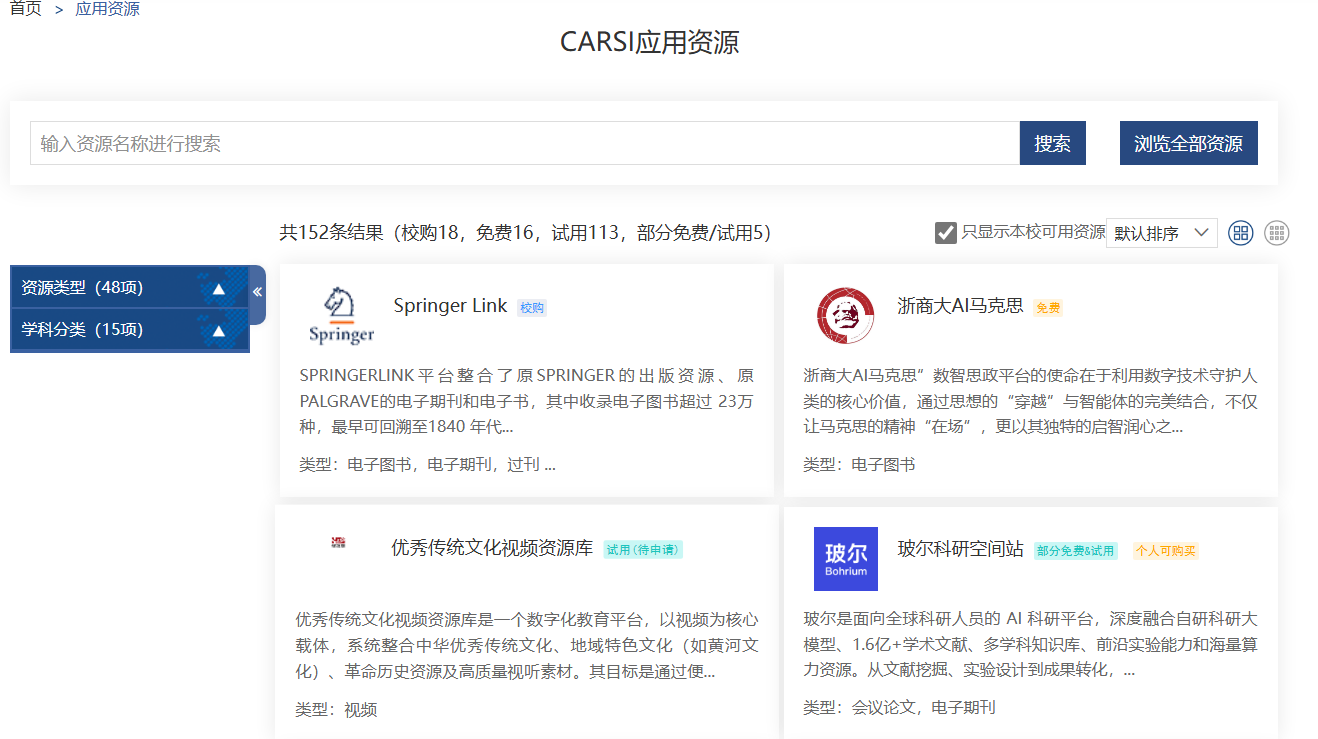Expand the 资源类型 (48项) filter
This screenshot has height=739, width=1318.
point(130,288)
